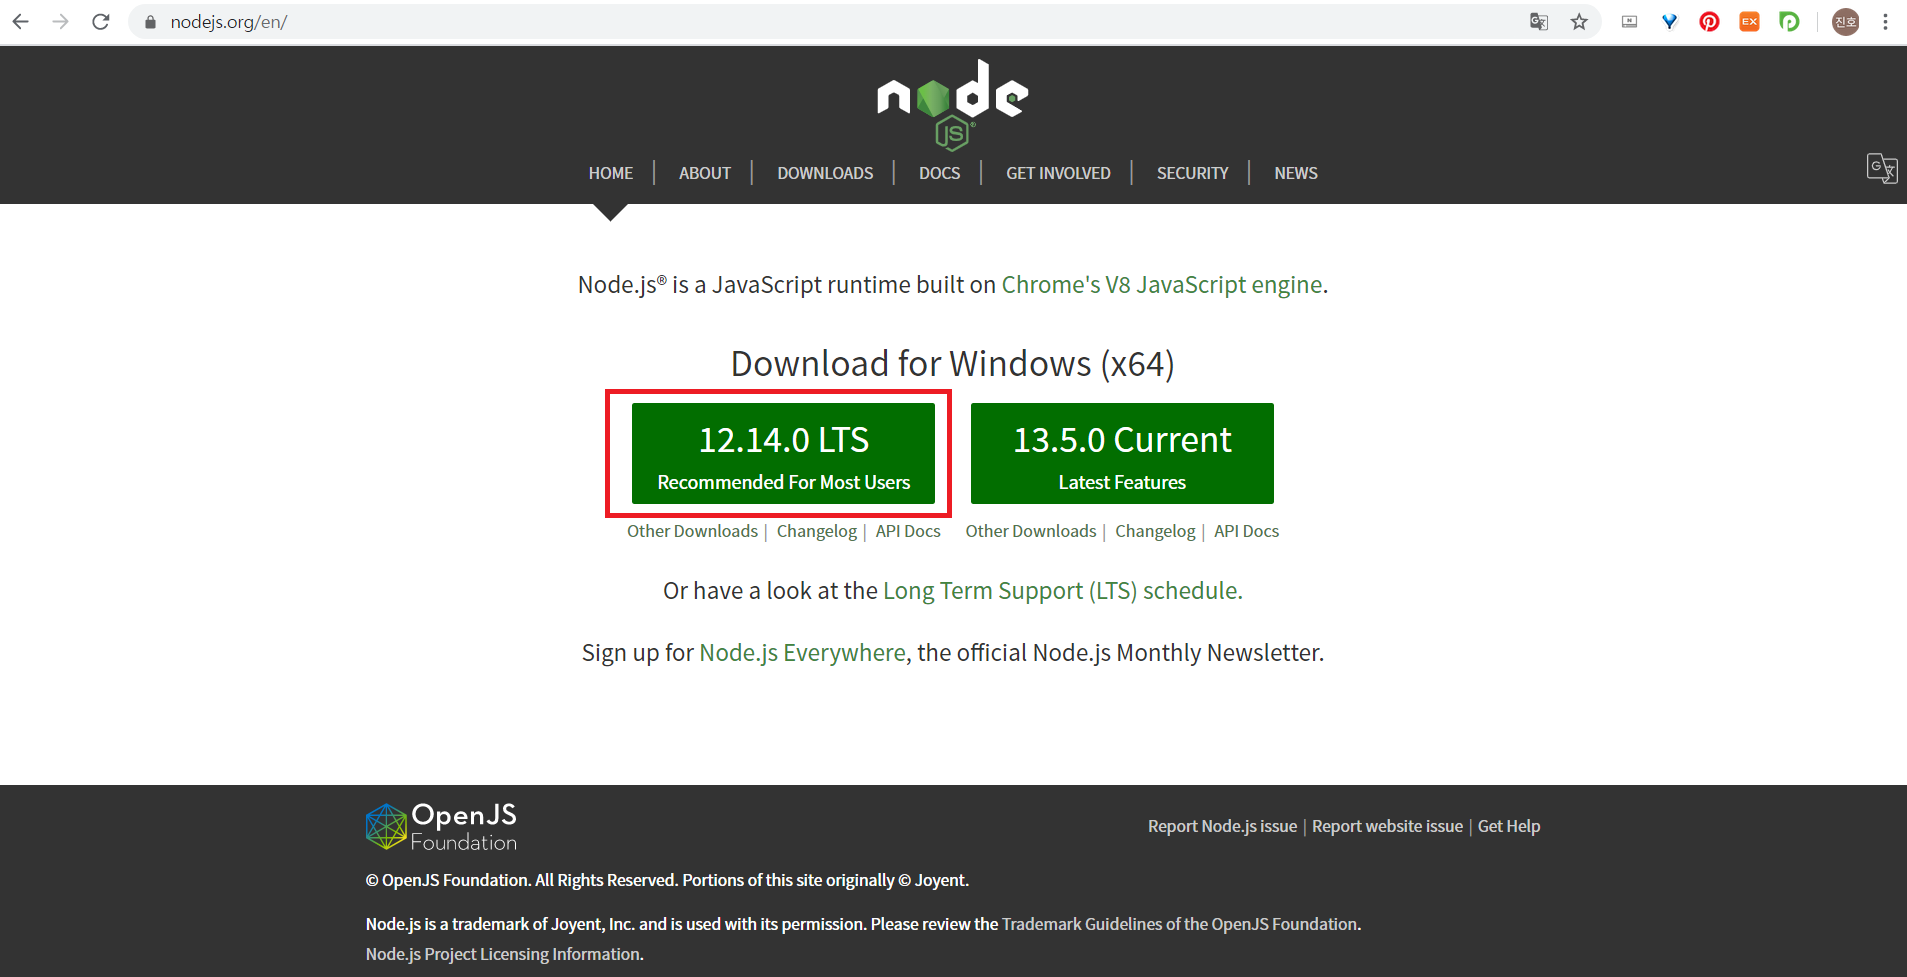This screenshot has height=977, width=1907.
Task: Click Report Node.js issue in footer
Action: [x=1222, y=826]
